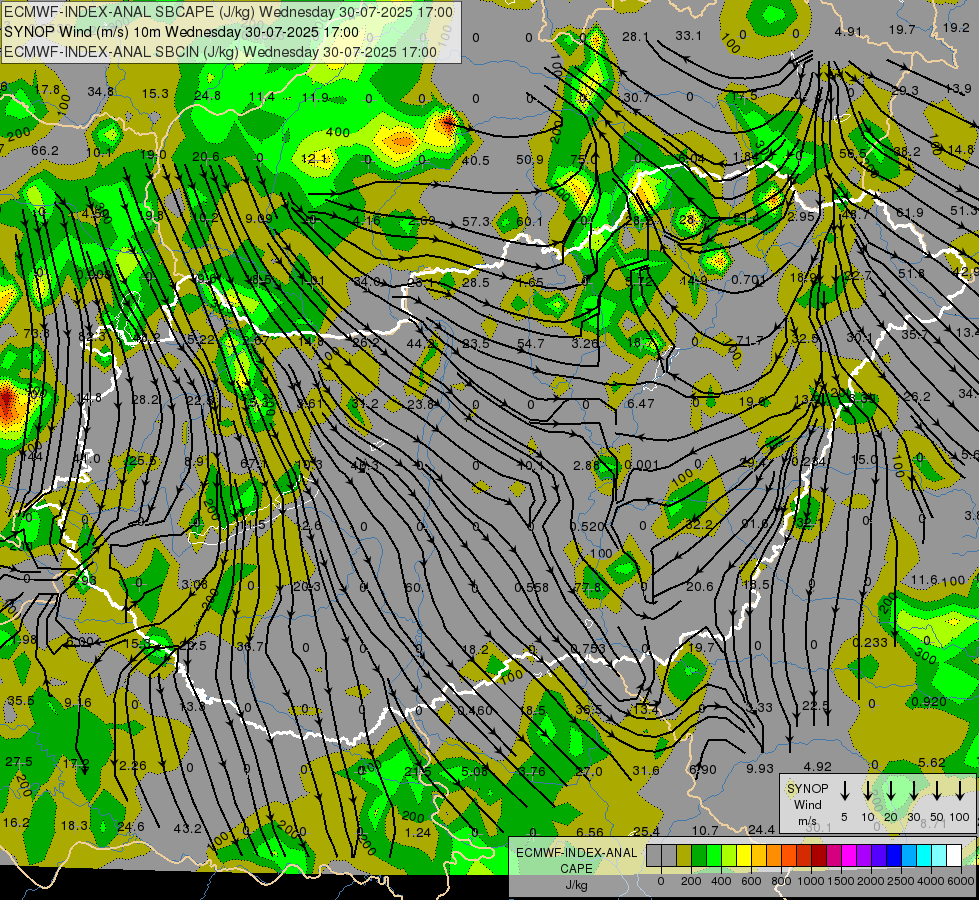Click the map value 9.16
This screenshot has width=979, height=900.
(77, 703)
